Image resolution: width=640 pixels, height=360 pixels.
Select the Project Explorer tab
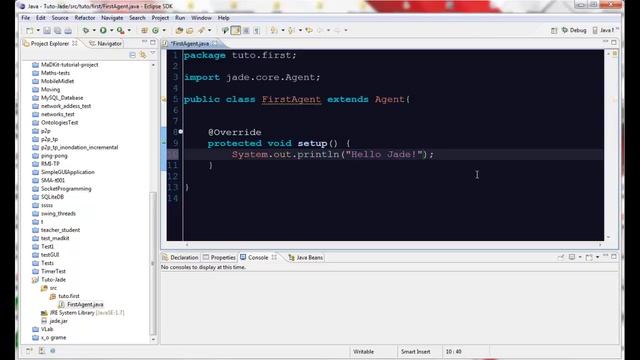pyautogui.click(x=50, y=43)
